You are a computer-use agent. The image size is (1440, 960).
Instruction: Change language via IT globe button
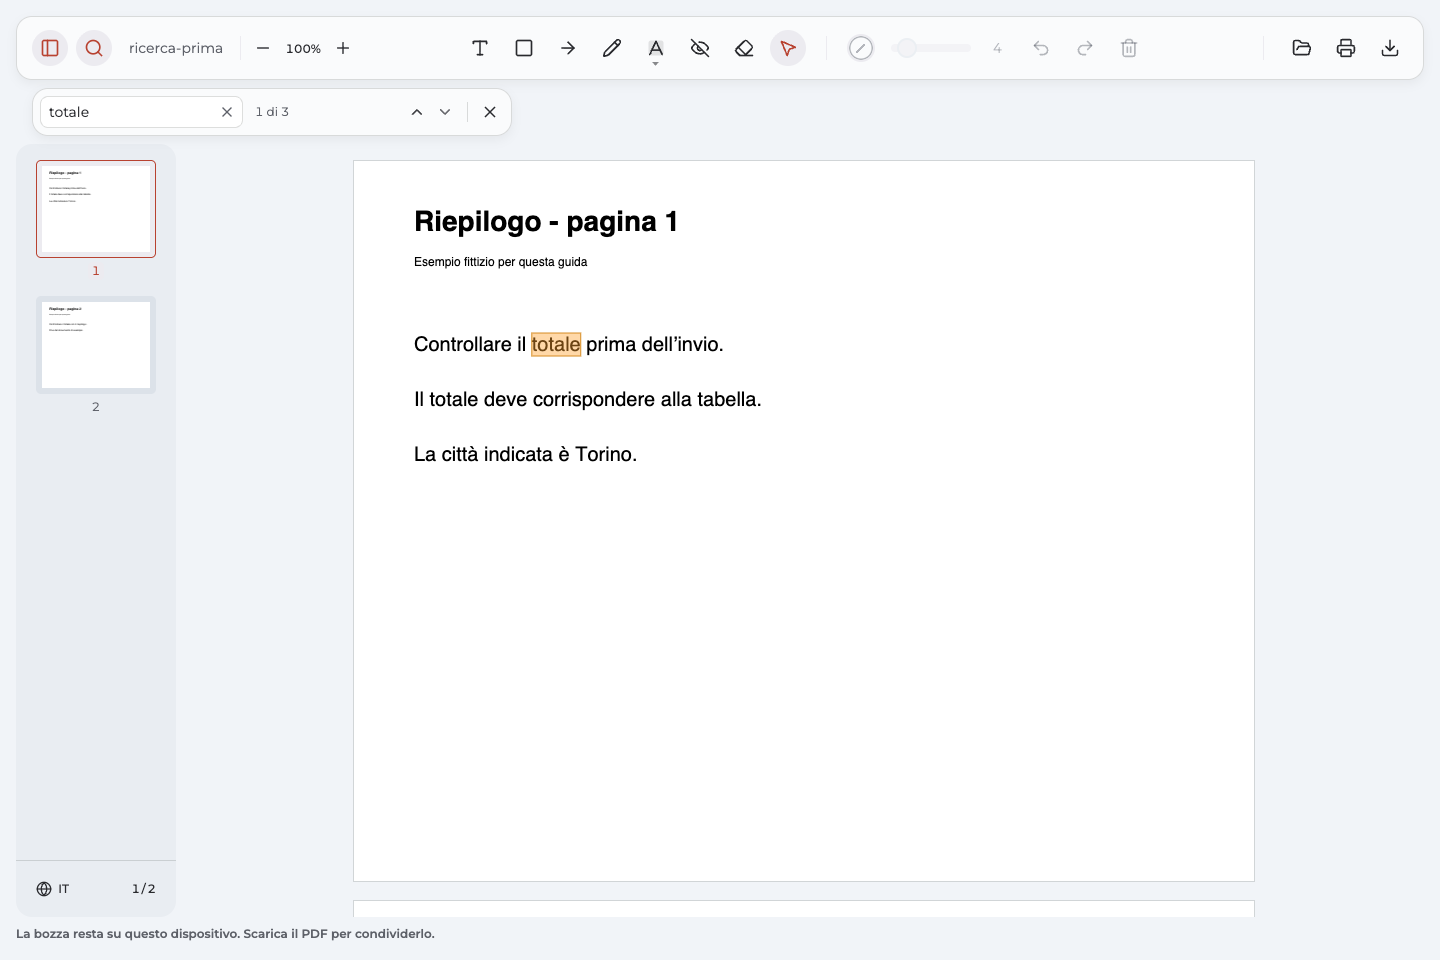pyautogui.click(x=53, y=889)
